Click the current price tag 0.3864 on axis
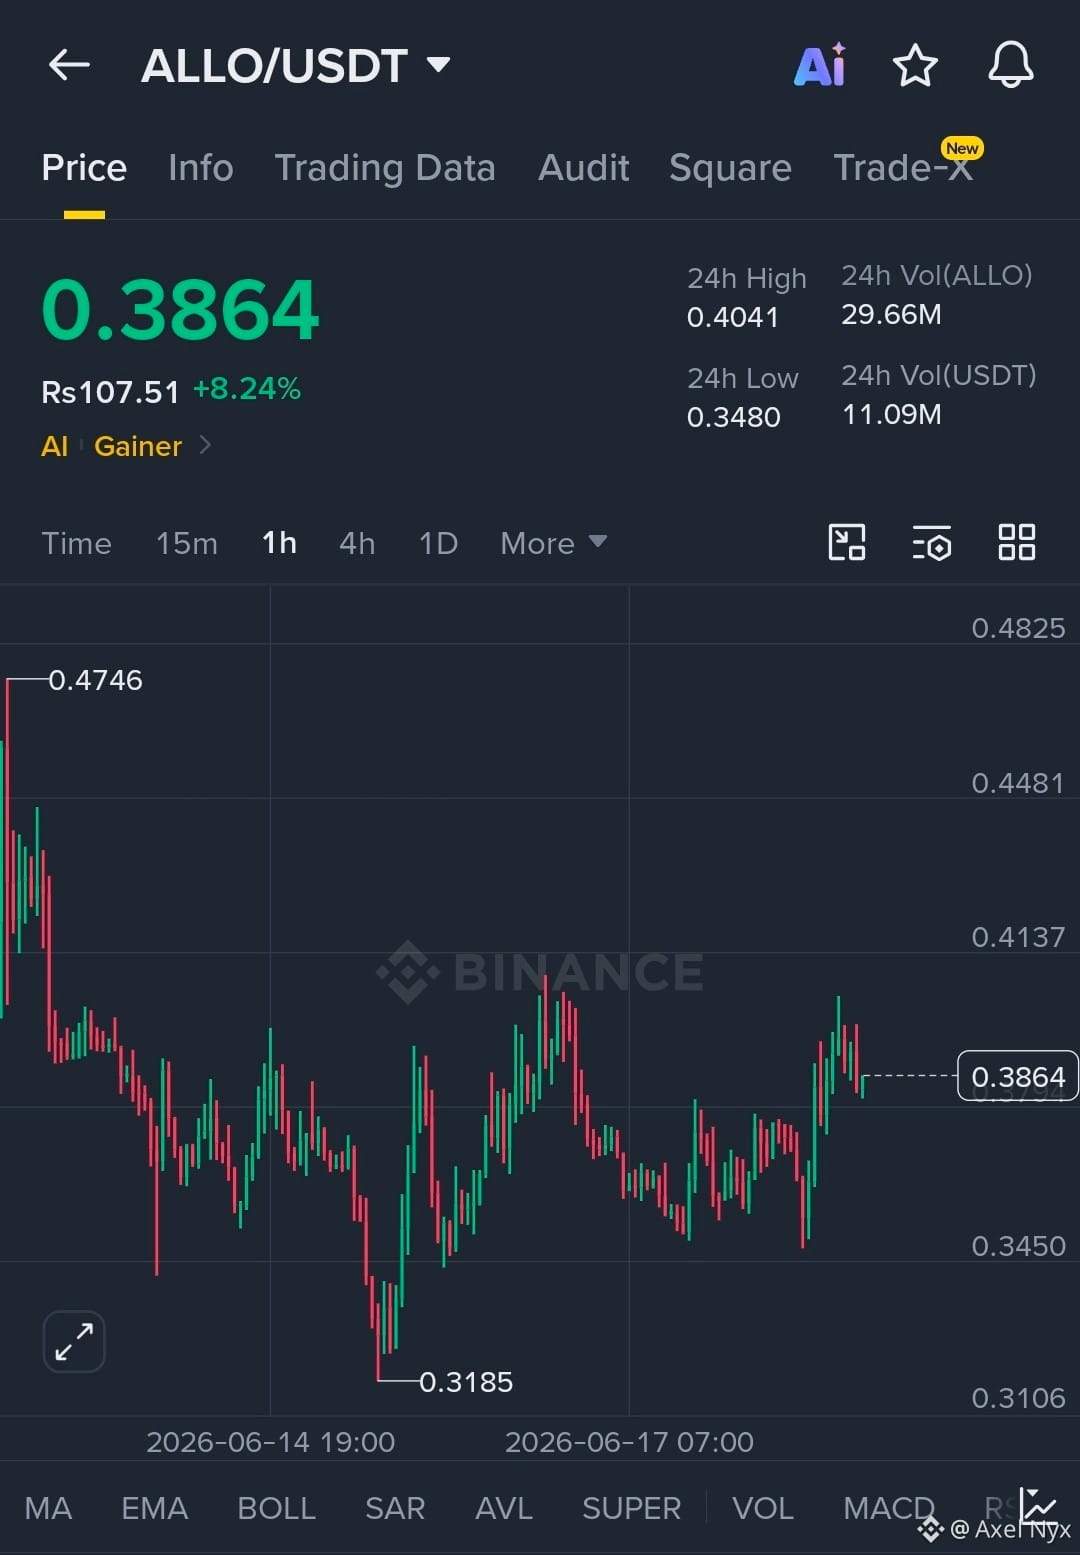Image resolution: width=1080 pixels, height=1555 pixels. pos(1018,1077)
